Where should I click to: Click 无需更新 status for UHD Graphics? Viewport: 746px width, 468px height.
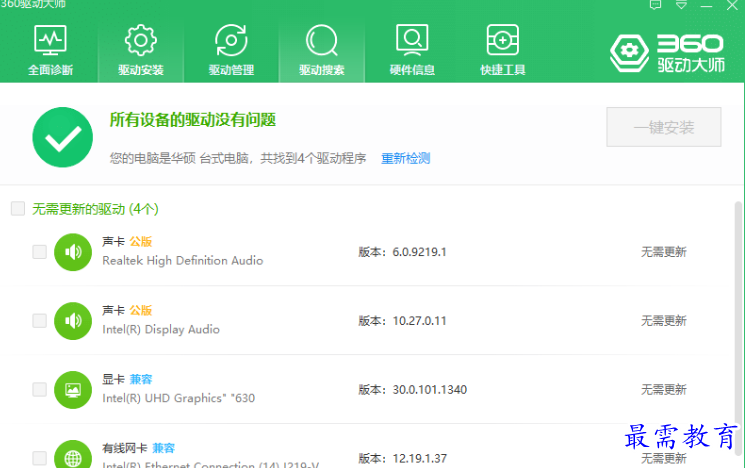click(664, 390)
